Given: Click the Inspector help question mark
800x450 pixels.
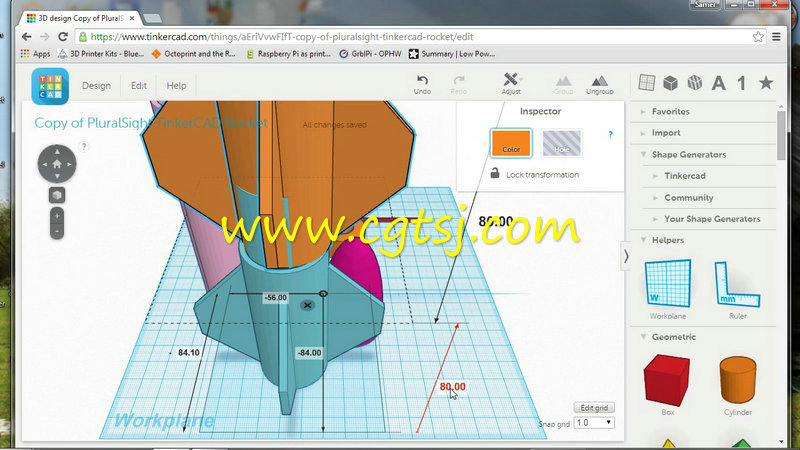Looking at the screenshot, I should [x=610, y=135].
